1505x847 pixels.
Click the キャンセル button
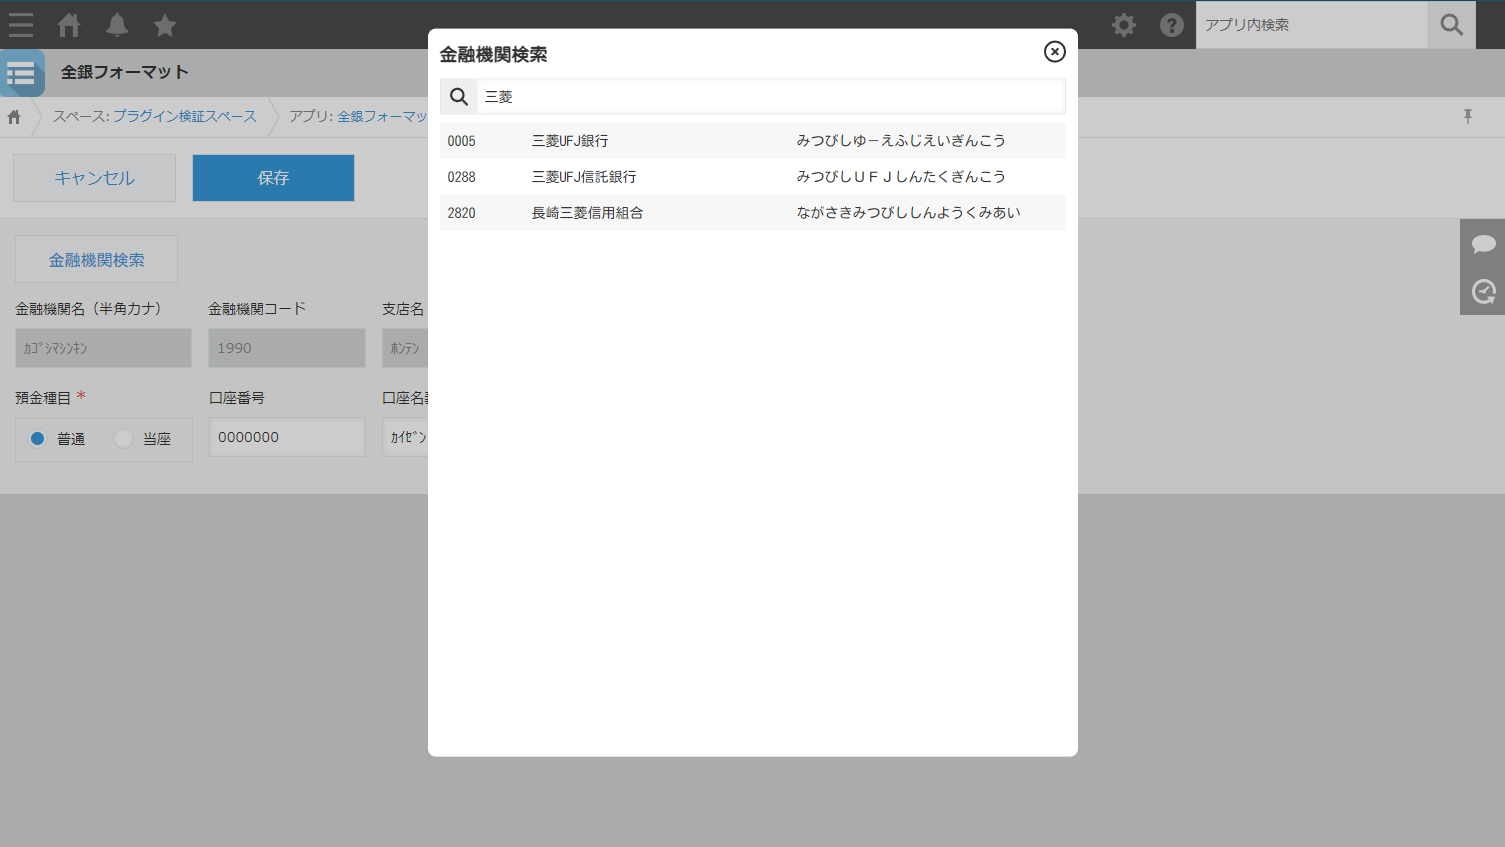pos(94,178)
